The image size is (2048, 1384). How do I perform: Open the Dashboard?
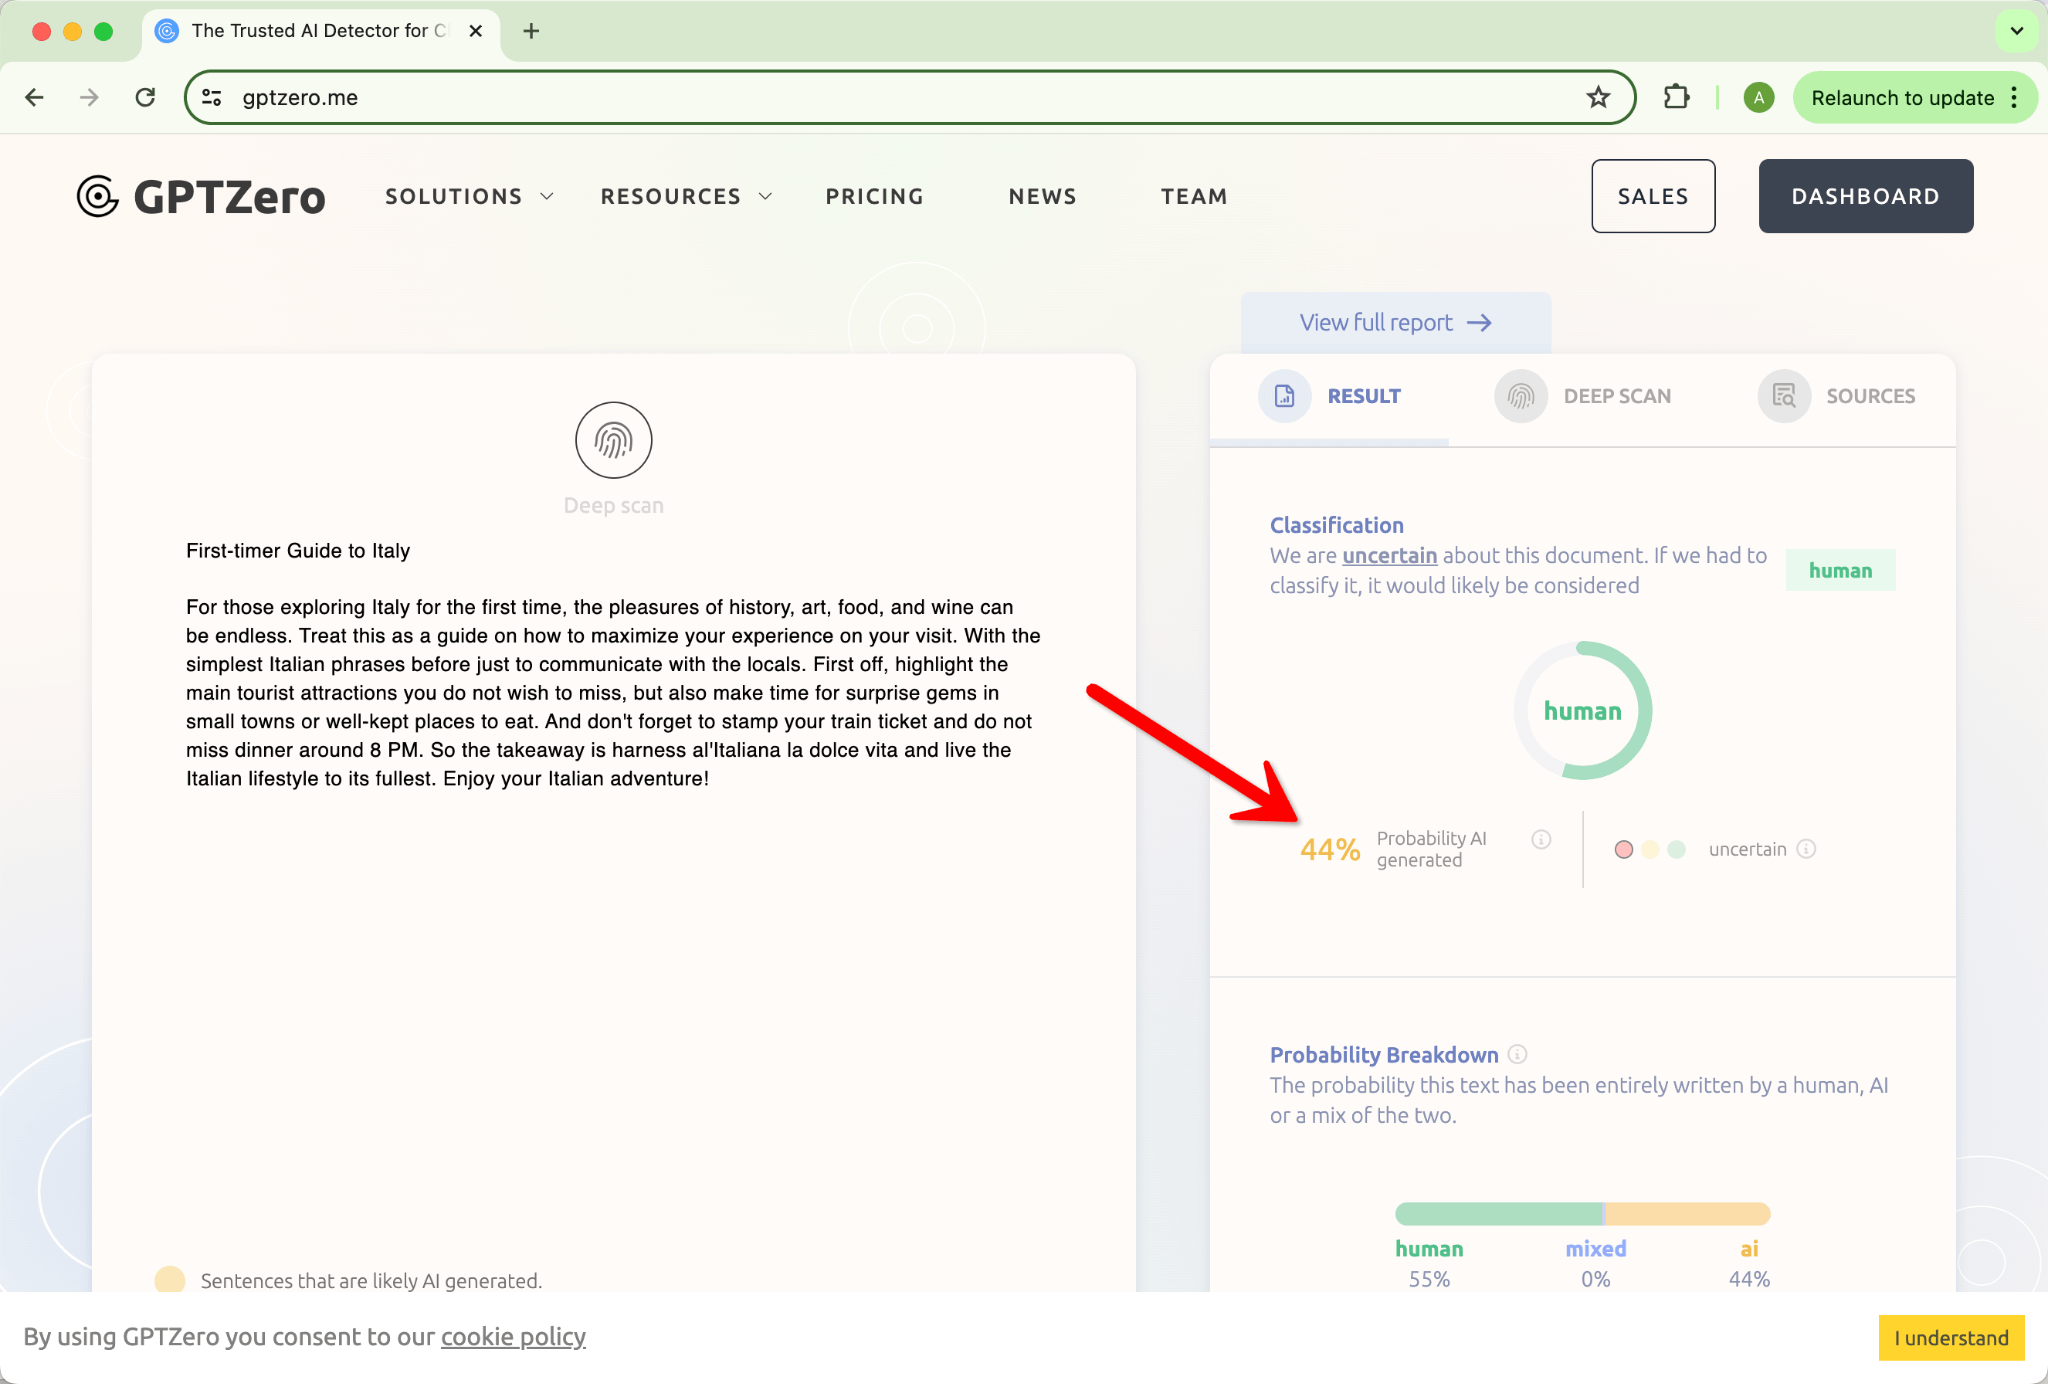coord(1866,196)
